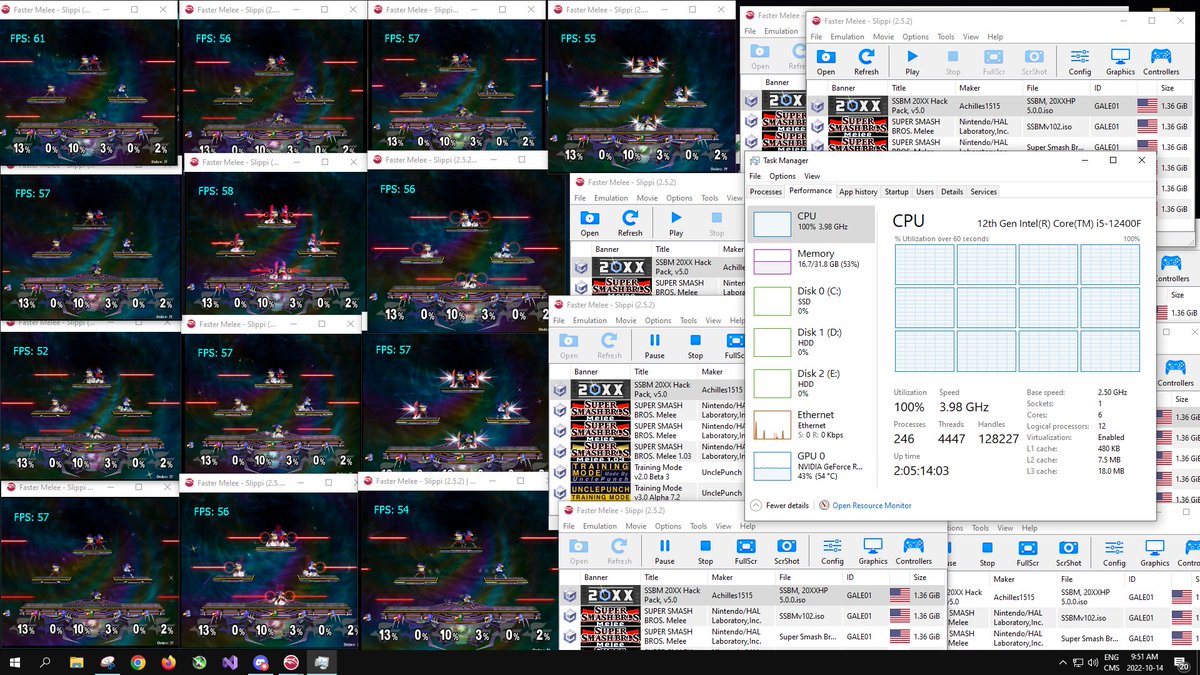Screen dimensions: 1200x675
Task: Open Graphics in the bottom-center Slippi window
Action: (873, 552)
